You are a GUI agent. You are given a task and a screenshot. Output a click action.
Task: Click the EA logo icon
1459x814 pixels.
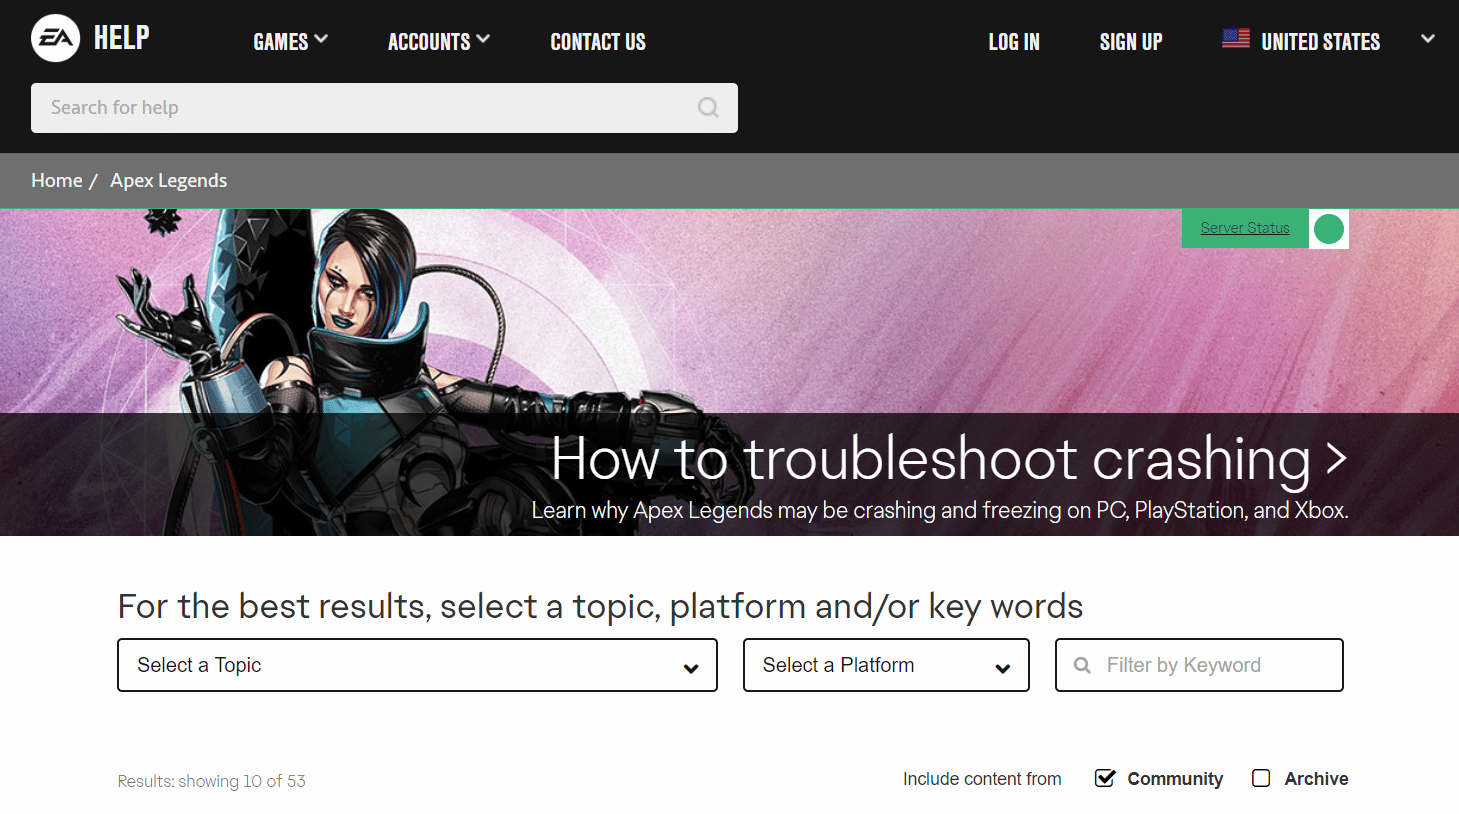coord(55,38)
